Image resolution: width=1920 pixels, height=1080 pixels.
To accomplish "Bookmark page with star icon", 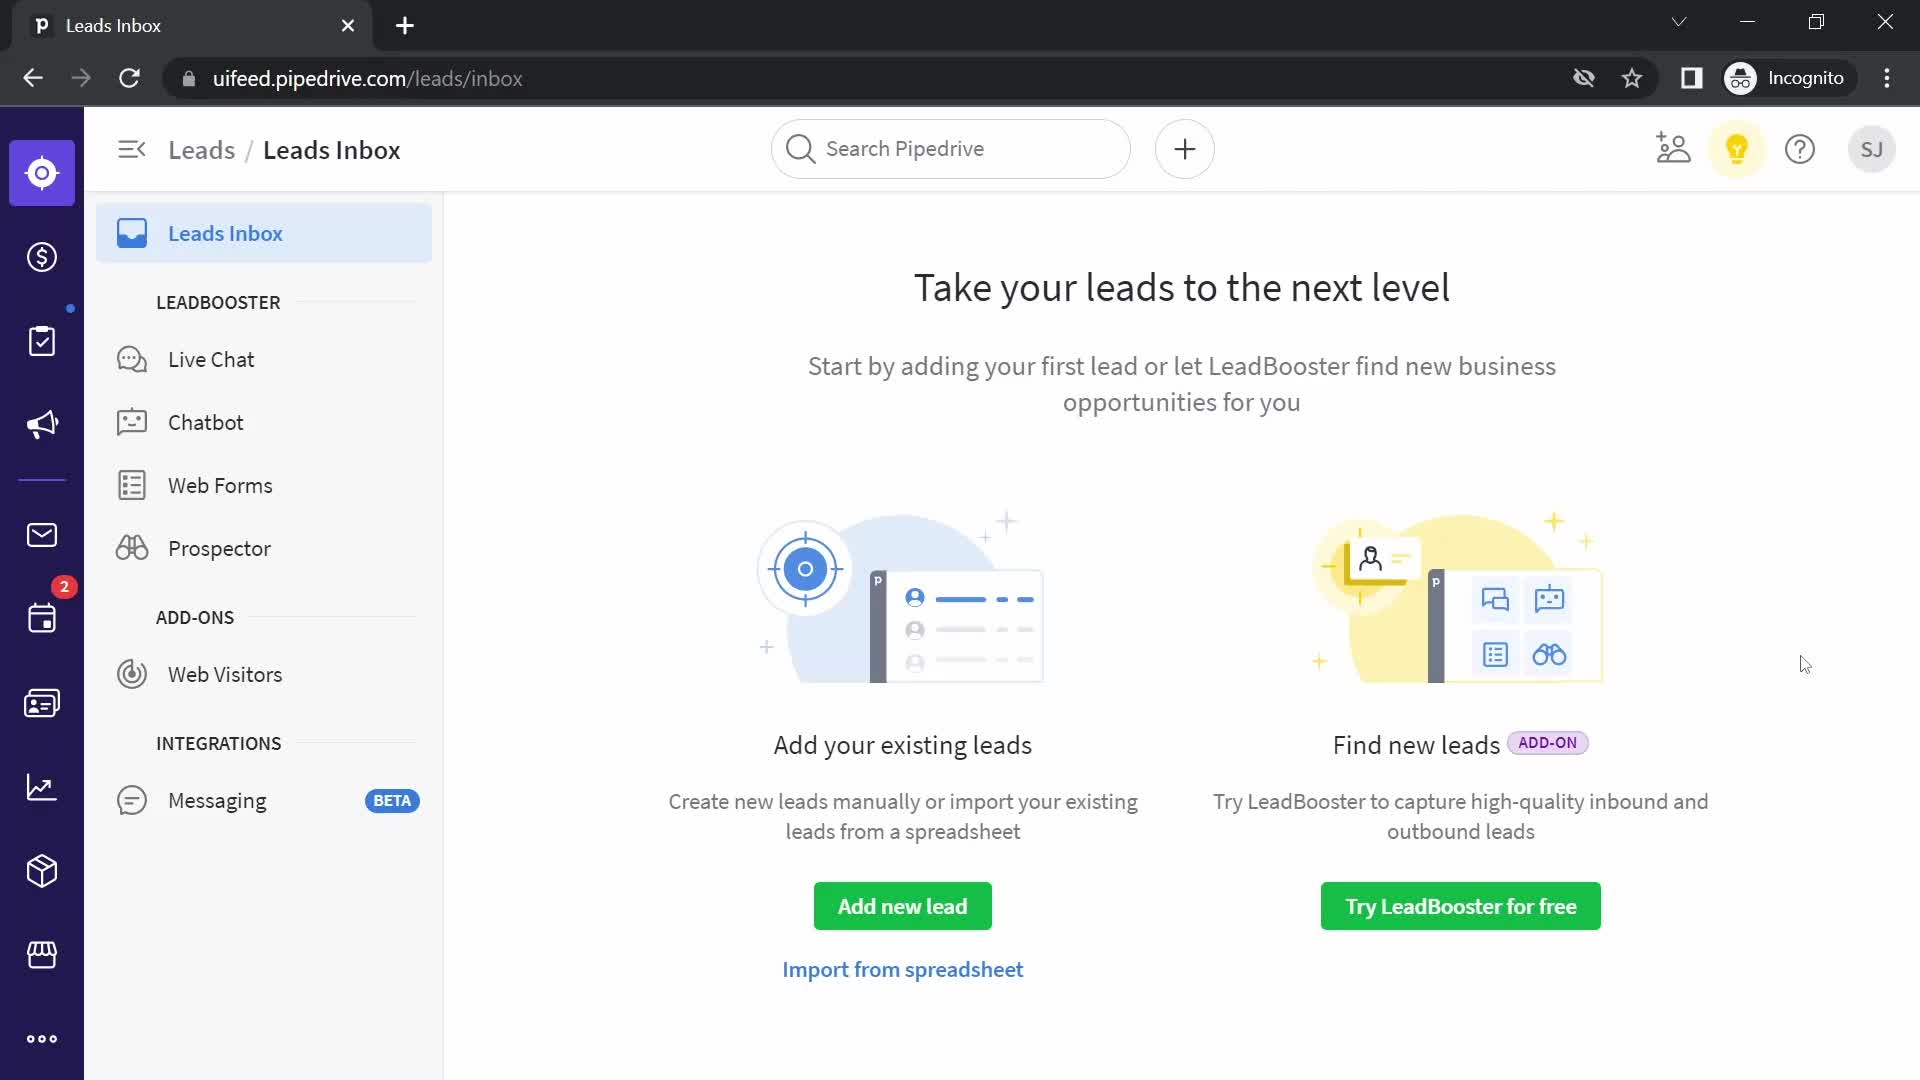I will coord(1632,78).
